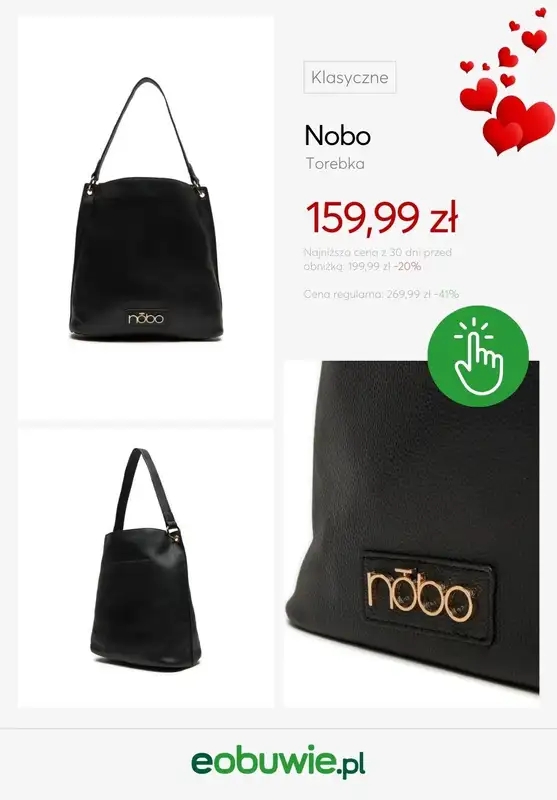Click the 159,99 zł sale price

382,217
